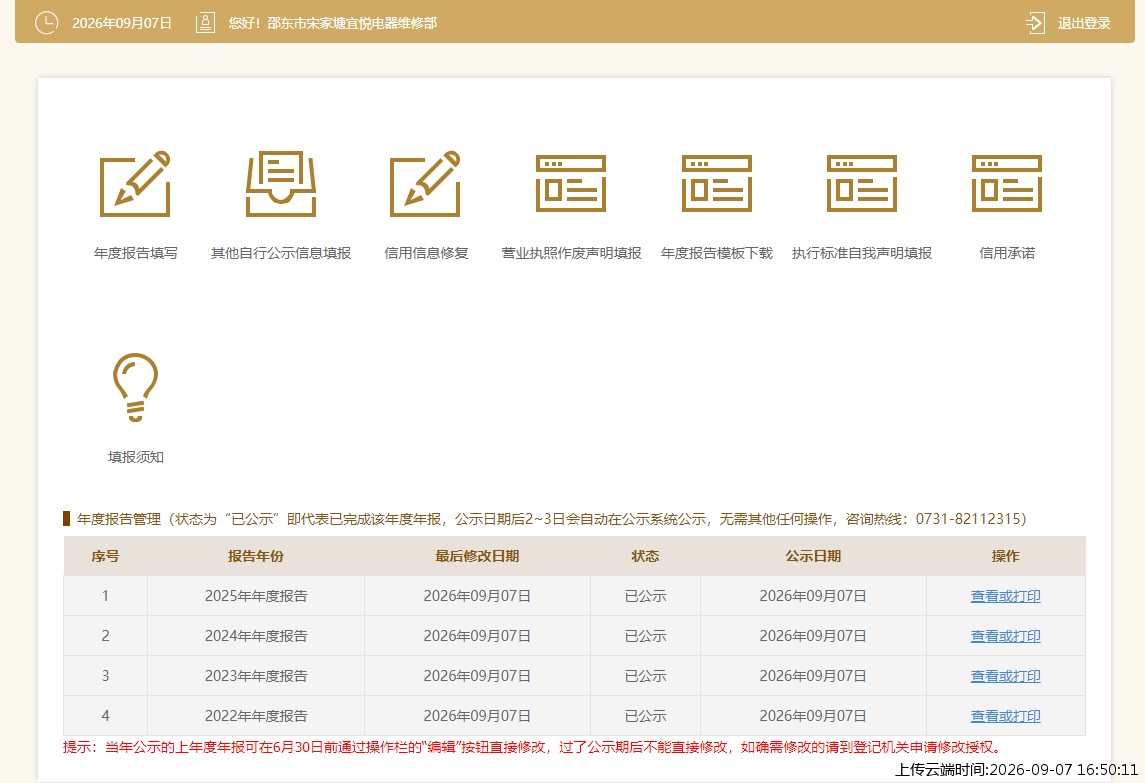View or print the 2025年年度报告
The width and height of the screenshot is (1145, 783).
[1006, 596]
